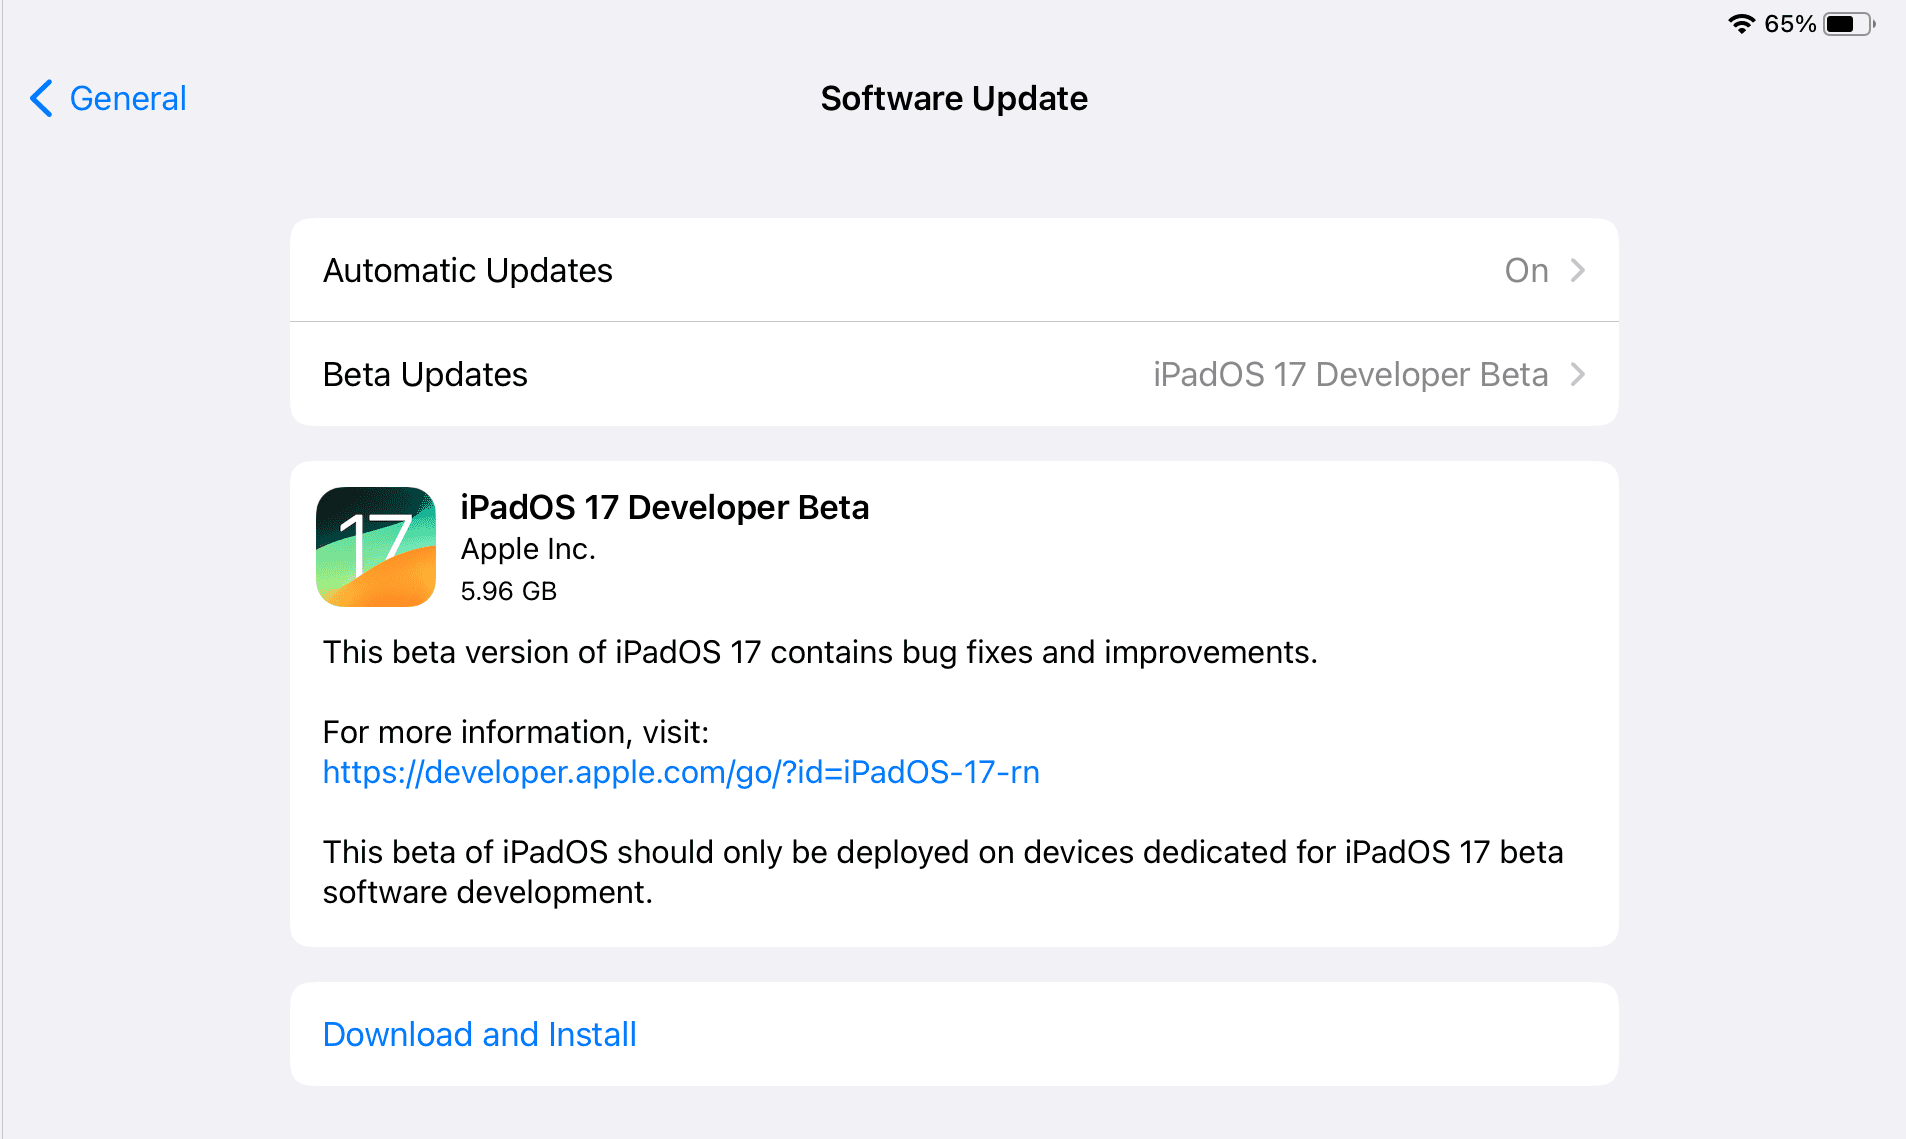
Task: Click the Software Update page title
Action: (954, 98)
